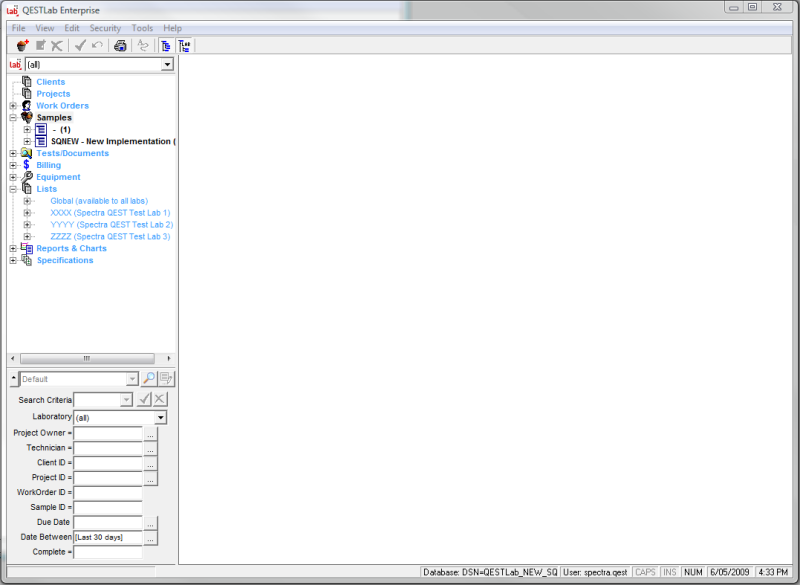Click the spell check toolbar icon
This screenshot has height=585, width=800.
click(142, 45)
